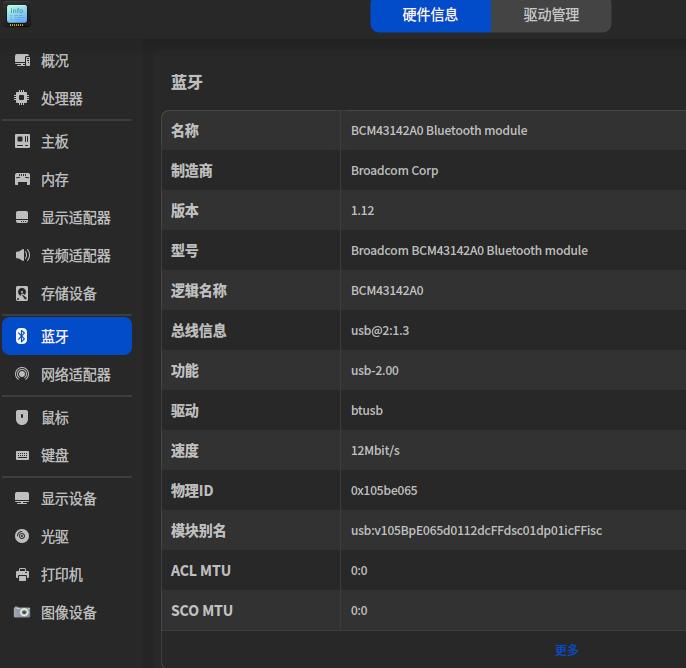Select the 图像设备 camera icon
The image size is (686, 668).
(22, 612)
